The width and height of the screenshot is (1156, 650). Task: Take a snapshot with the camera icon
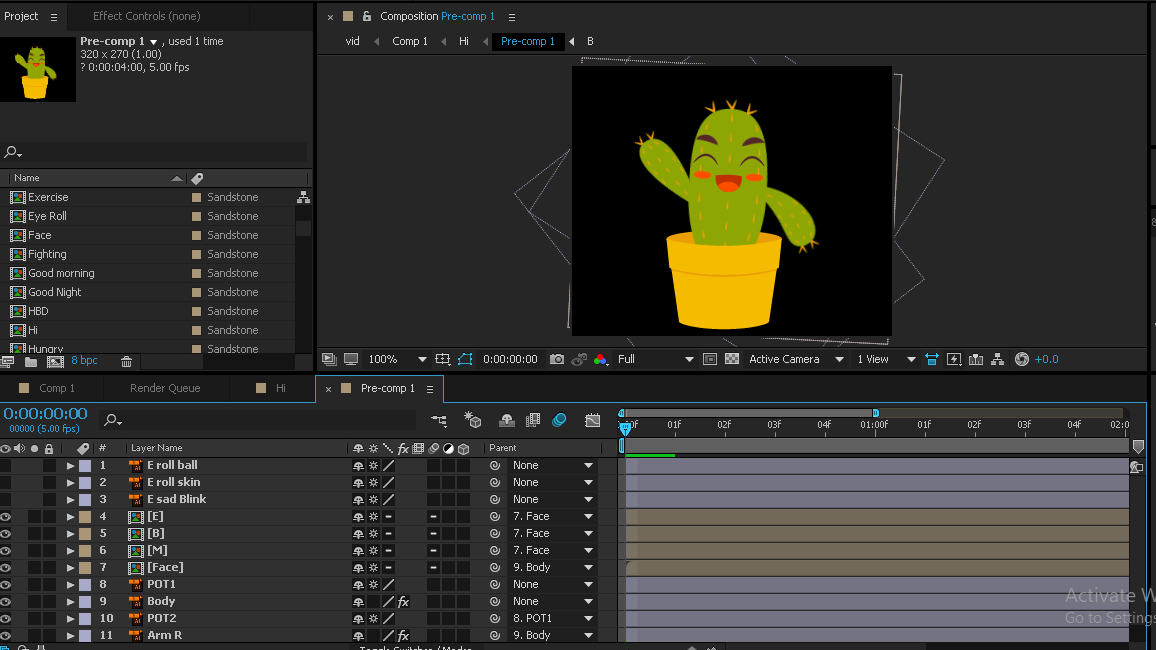point(557,359)
